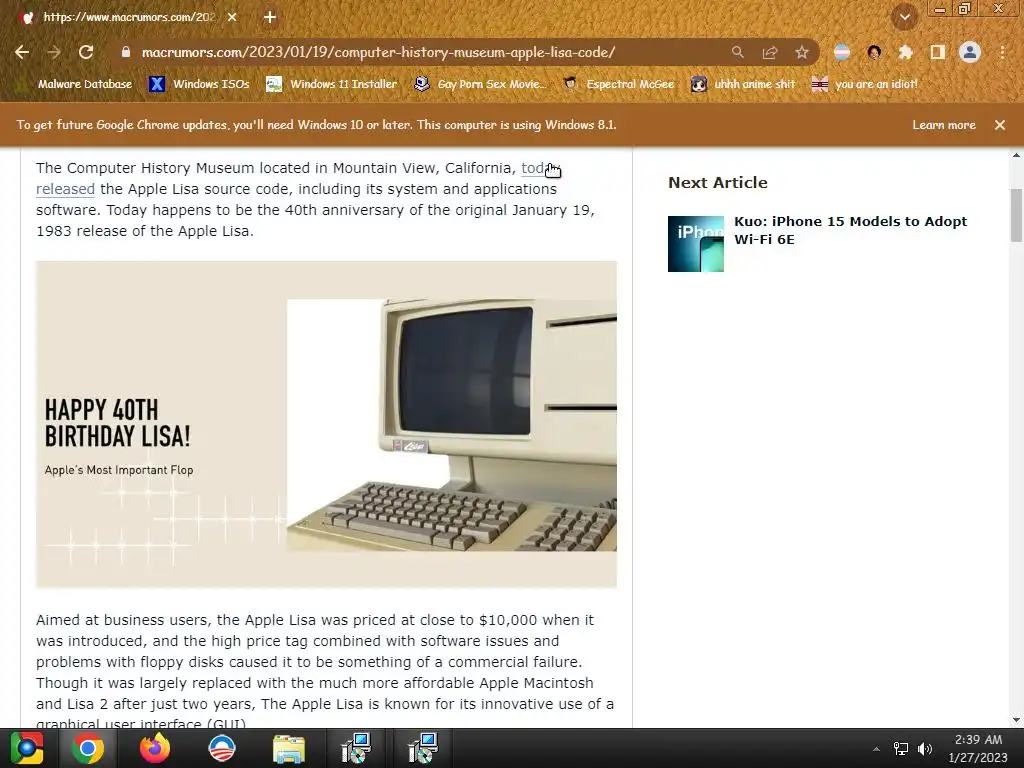
Task: Open Malware Database bookmark
Action: point(76,84)
